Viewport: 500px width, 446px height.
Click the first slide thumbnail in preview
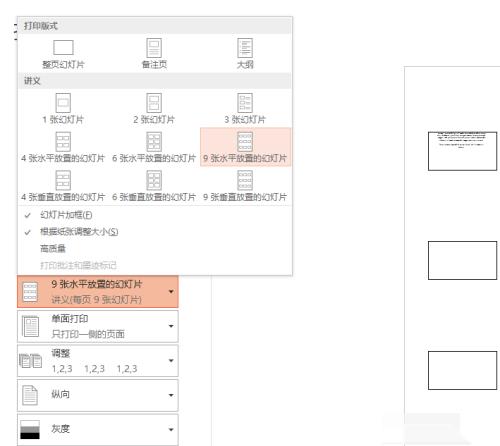[x=462, y=151]
